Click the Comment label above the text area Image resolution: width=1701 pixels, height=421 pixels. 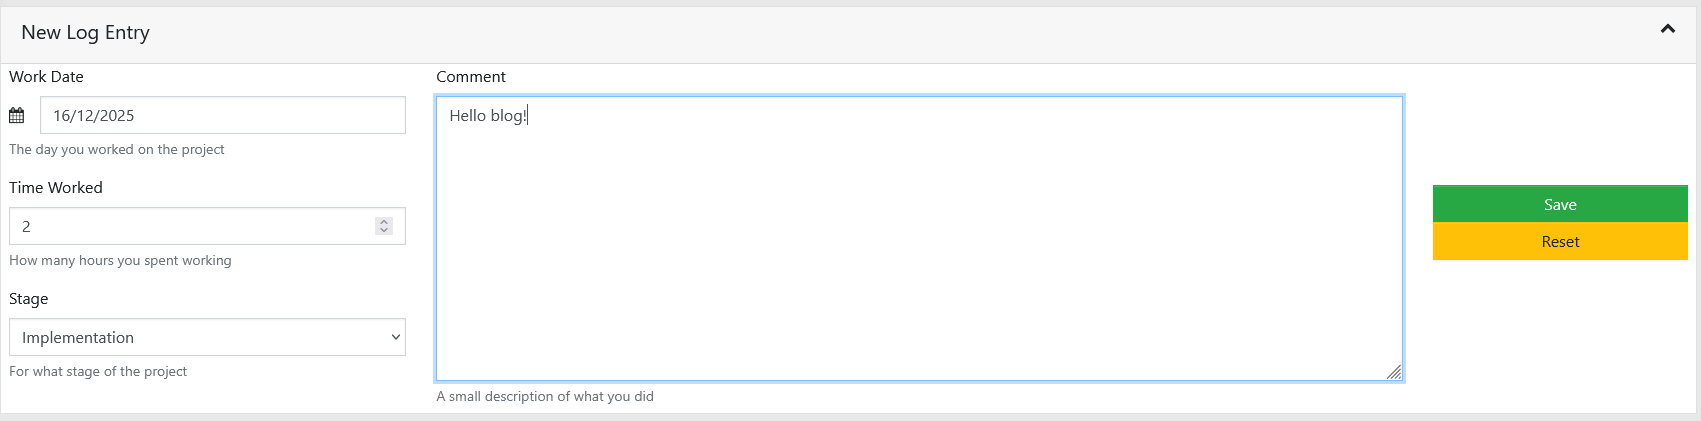tap(471, 77)
